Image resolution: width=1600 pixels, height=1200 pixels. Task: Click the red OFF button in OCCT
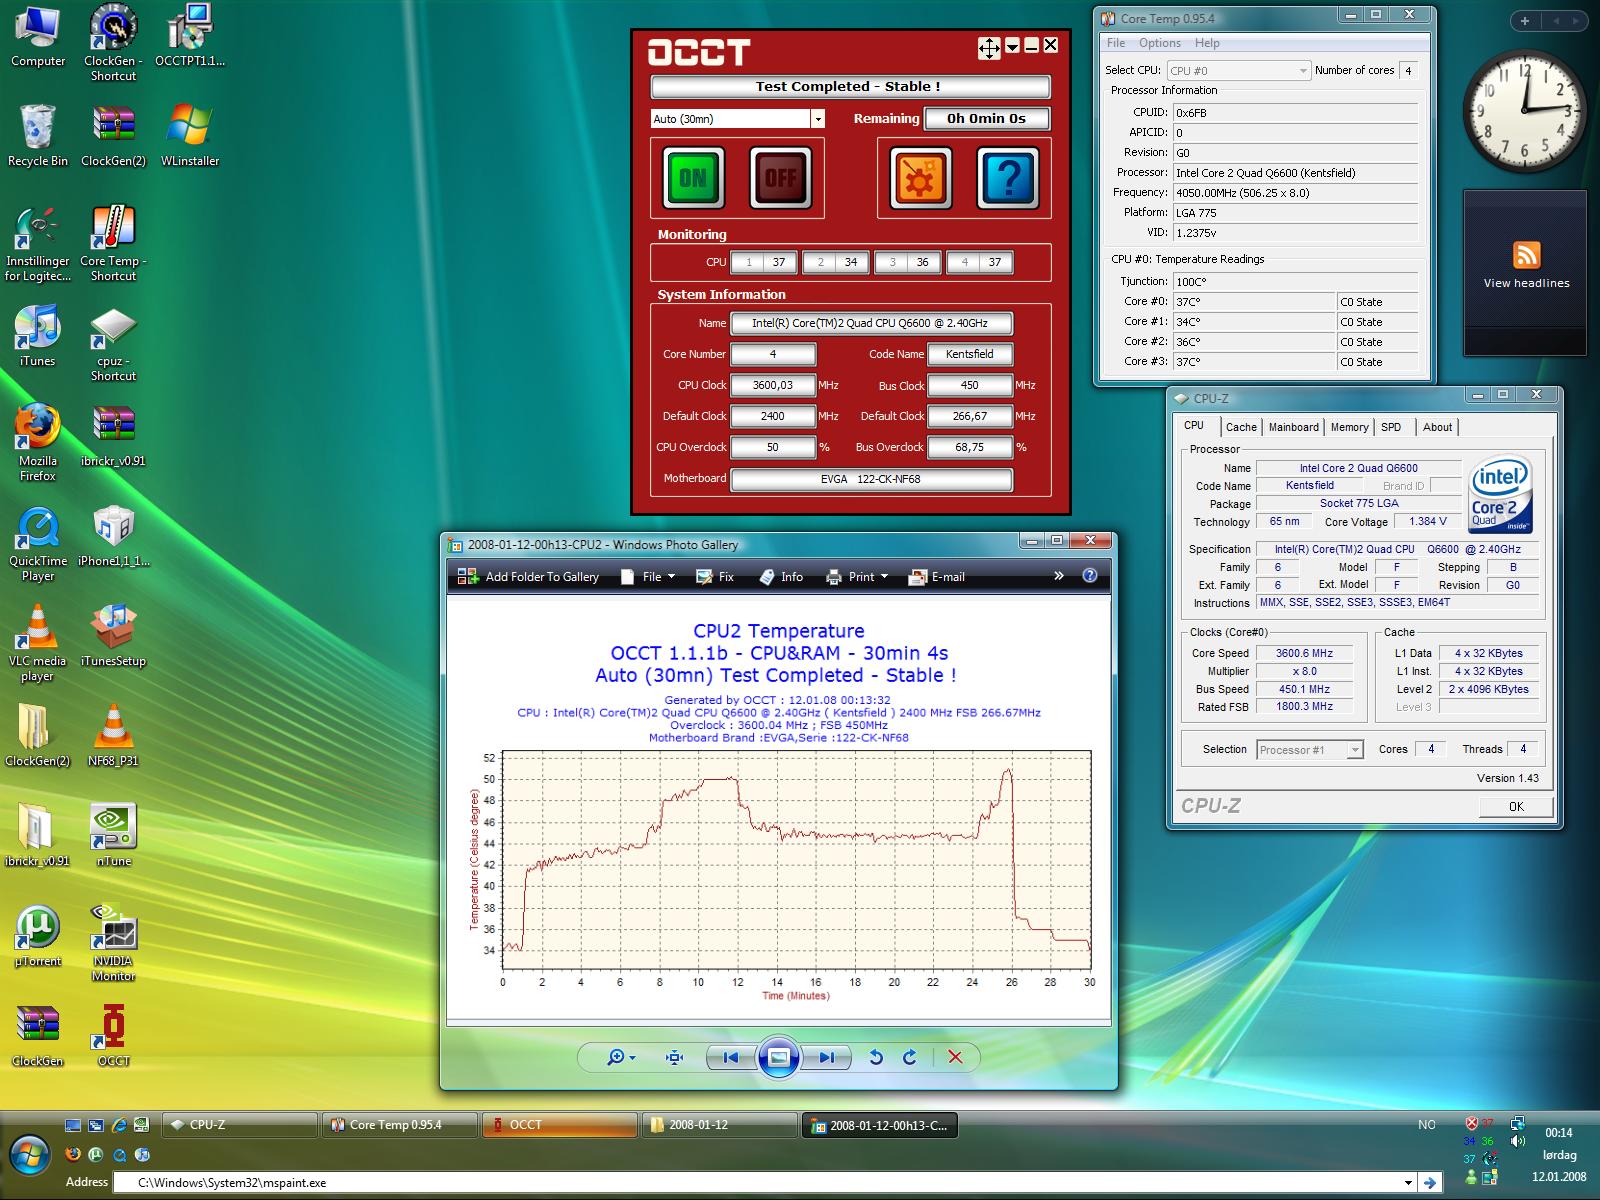point(780,178)
